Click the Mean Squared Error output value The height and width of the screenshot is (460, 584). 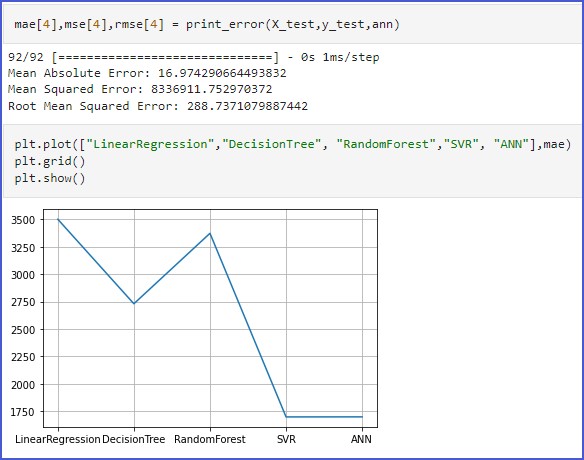coord(212,89)
